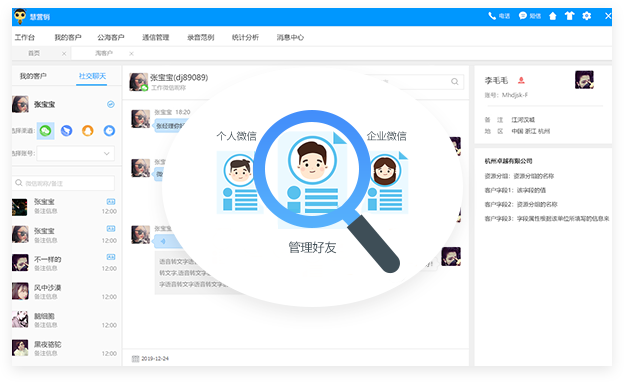This screenshot has width=624, height=382.
Task: Open settings via the gear icon
Action: [587, 16]
